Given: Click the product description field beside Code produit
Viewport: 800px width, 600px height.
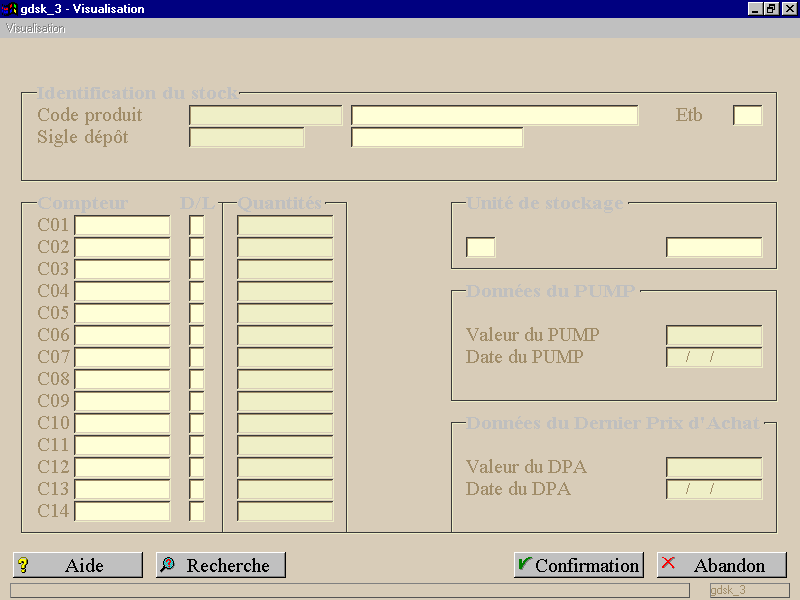Looking at the screenshot, I should coord(494,115).
